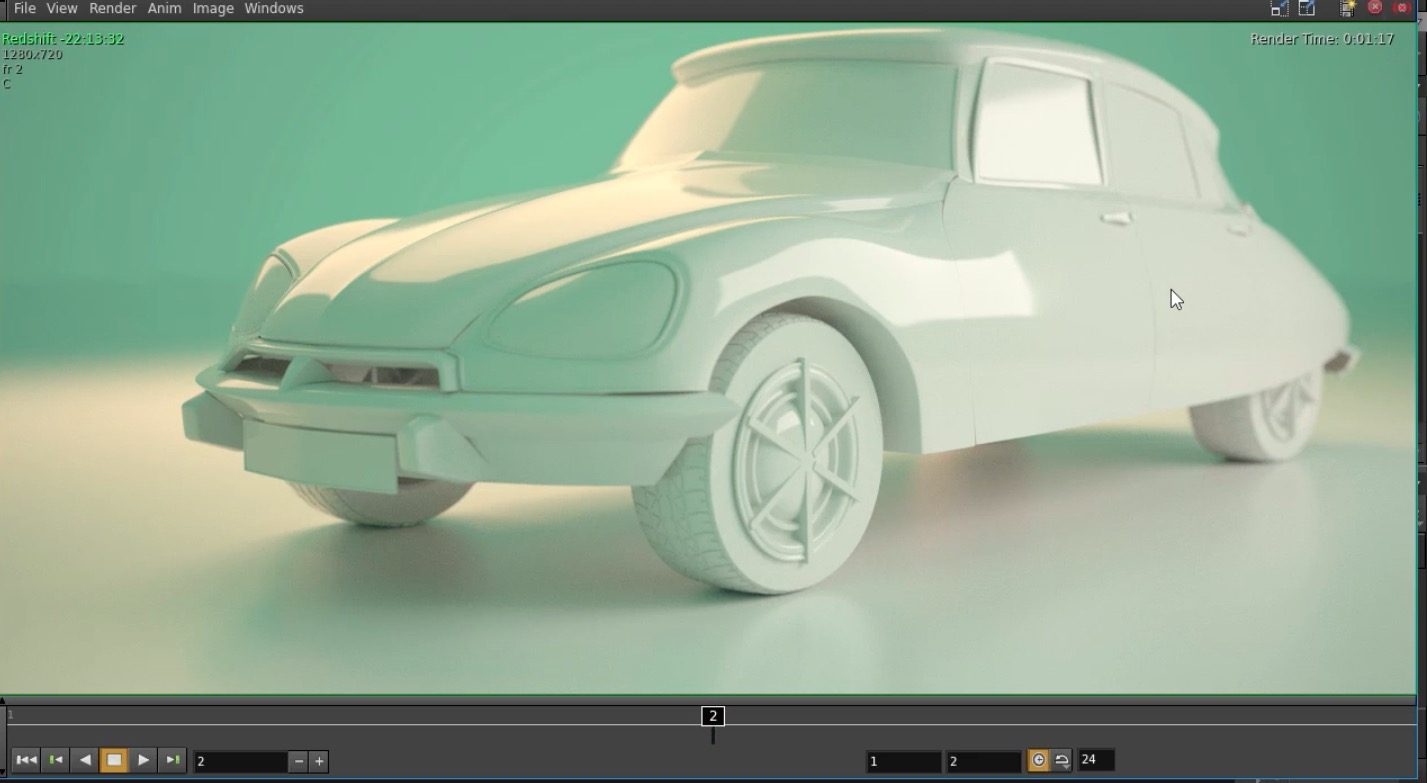Step forward one frame
Image resolution: width=1427 pixels, height=783 pixels.
(x=172, y=761)
